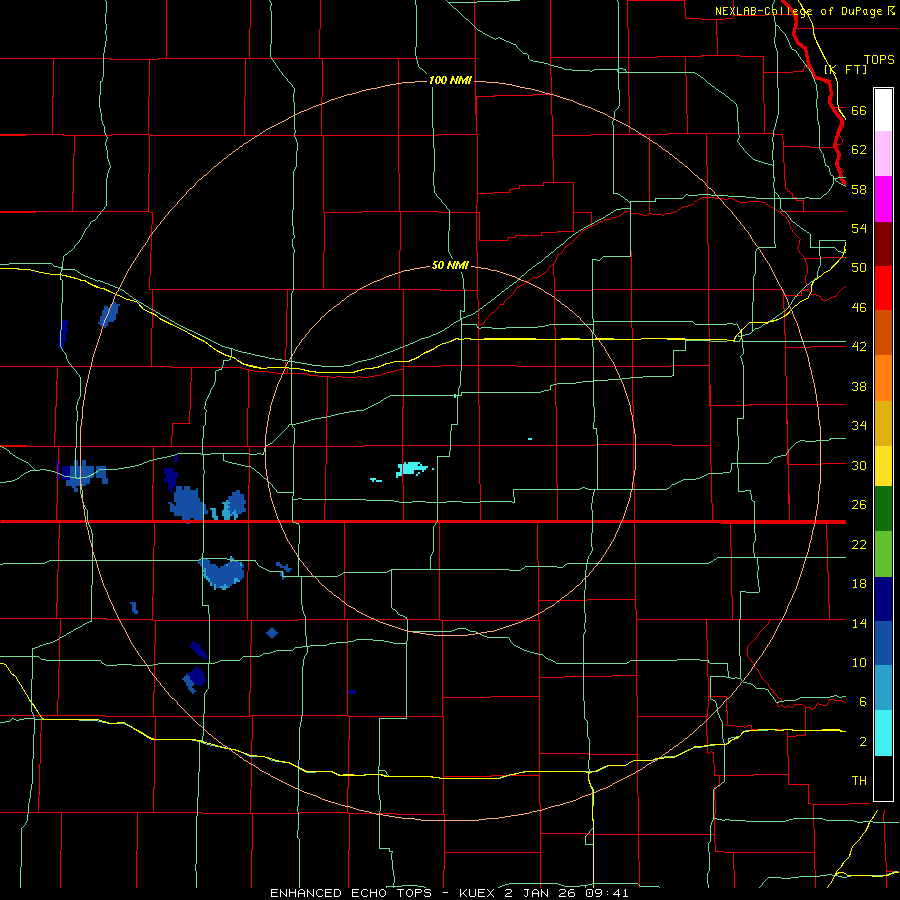Click the legend value 46
Screen dimensions: 900x900
(859, 307)
